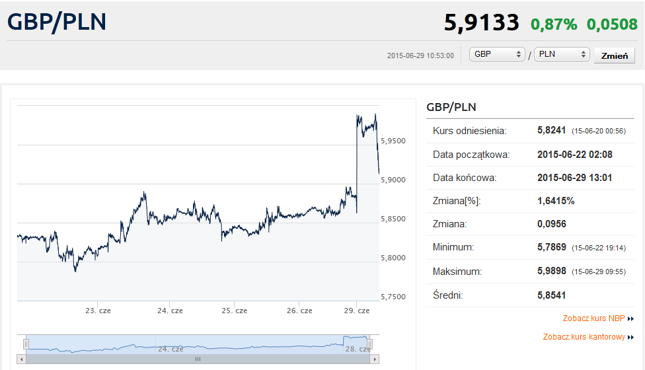Click the Maksimum value 5,9898

(x=552, y=271)
